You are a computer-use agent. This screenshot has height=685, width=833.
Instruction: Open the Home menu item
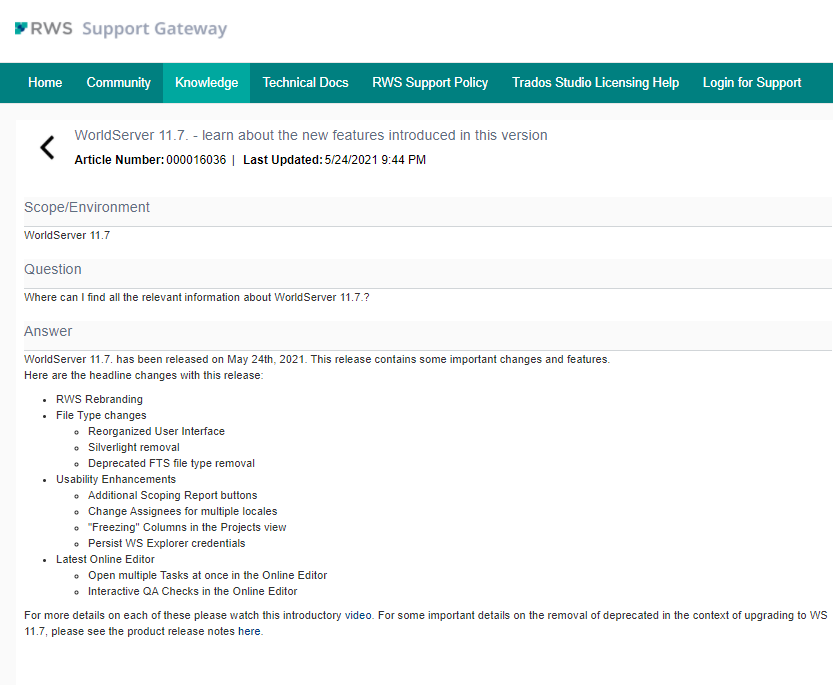tap(45, 83)
